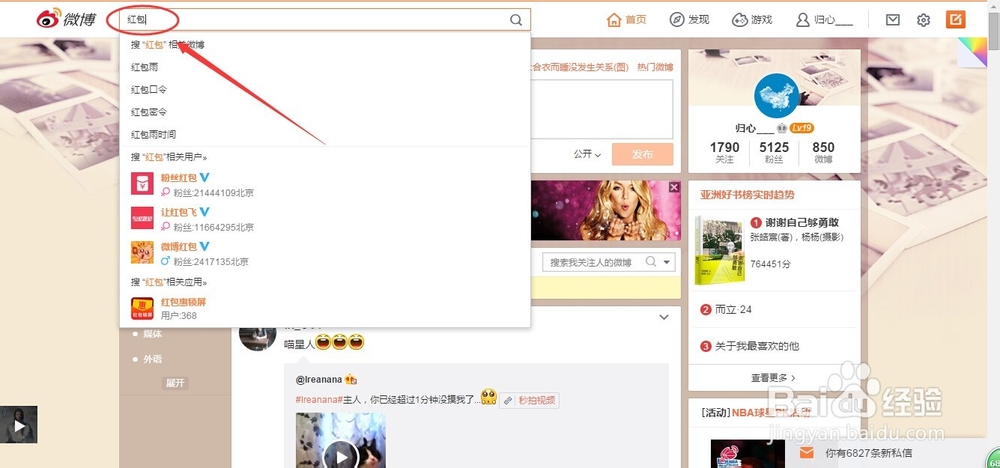Click 让红包飞 avatar icon
1000x468 pixels.
(142, 218)
